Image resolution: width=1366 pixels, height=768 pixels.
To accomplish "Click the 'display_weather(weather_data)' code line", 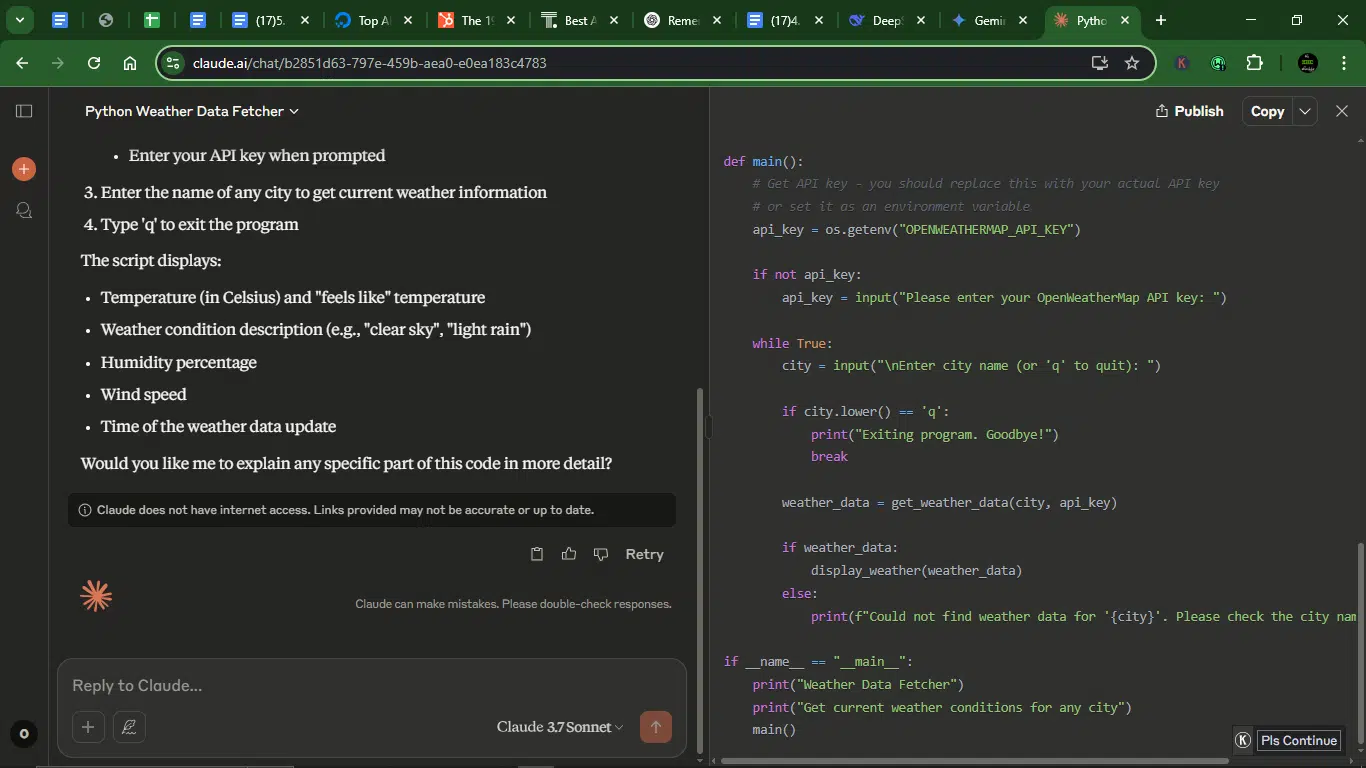I will point(917,571).
